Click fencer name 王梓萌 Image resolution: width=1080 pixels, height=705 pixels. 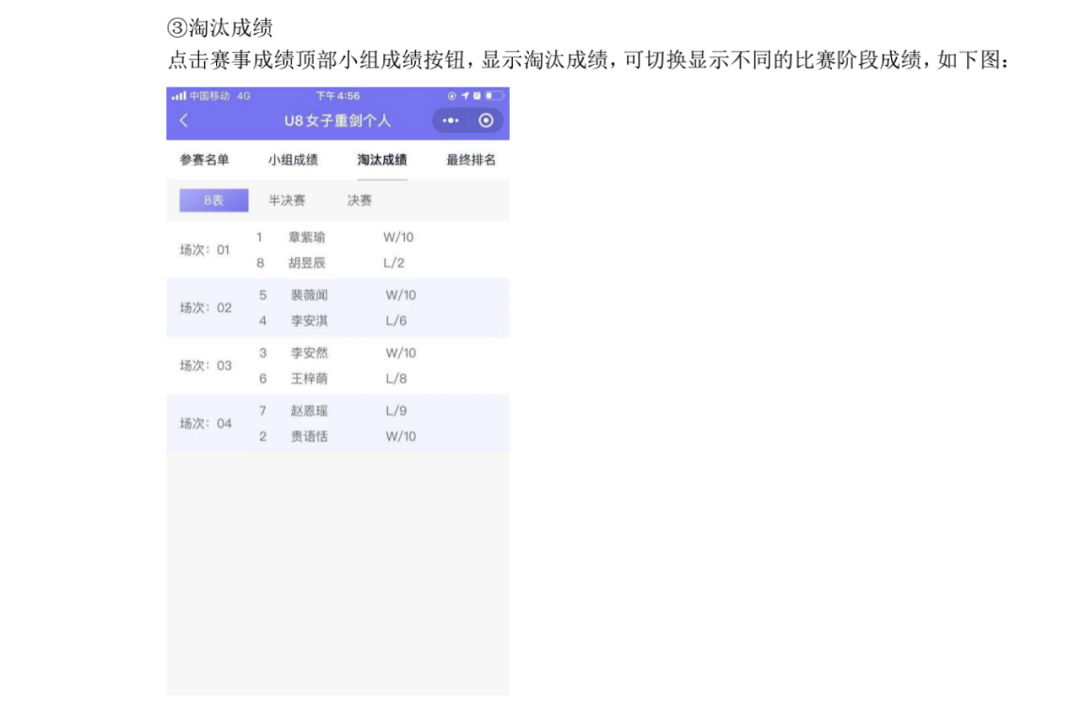point(309,379)
